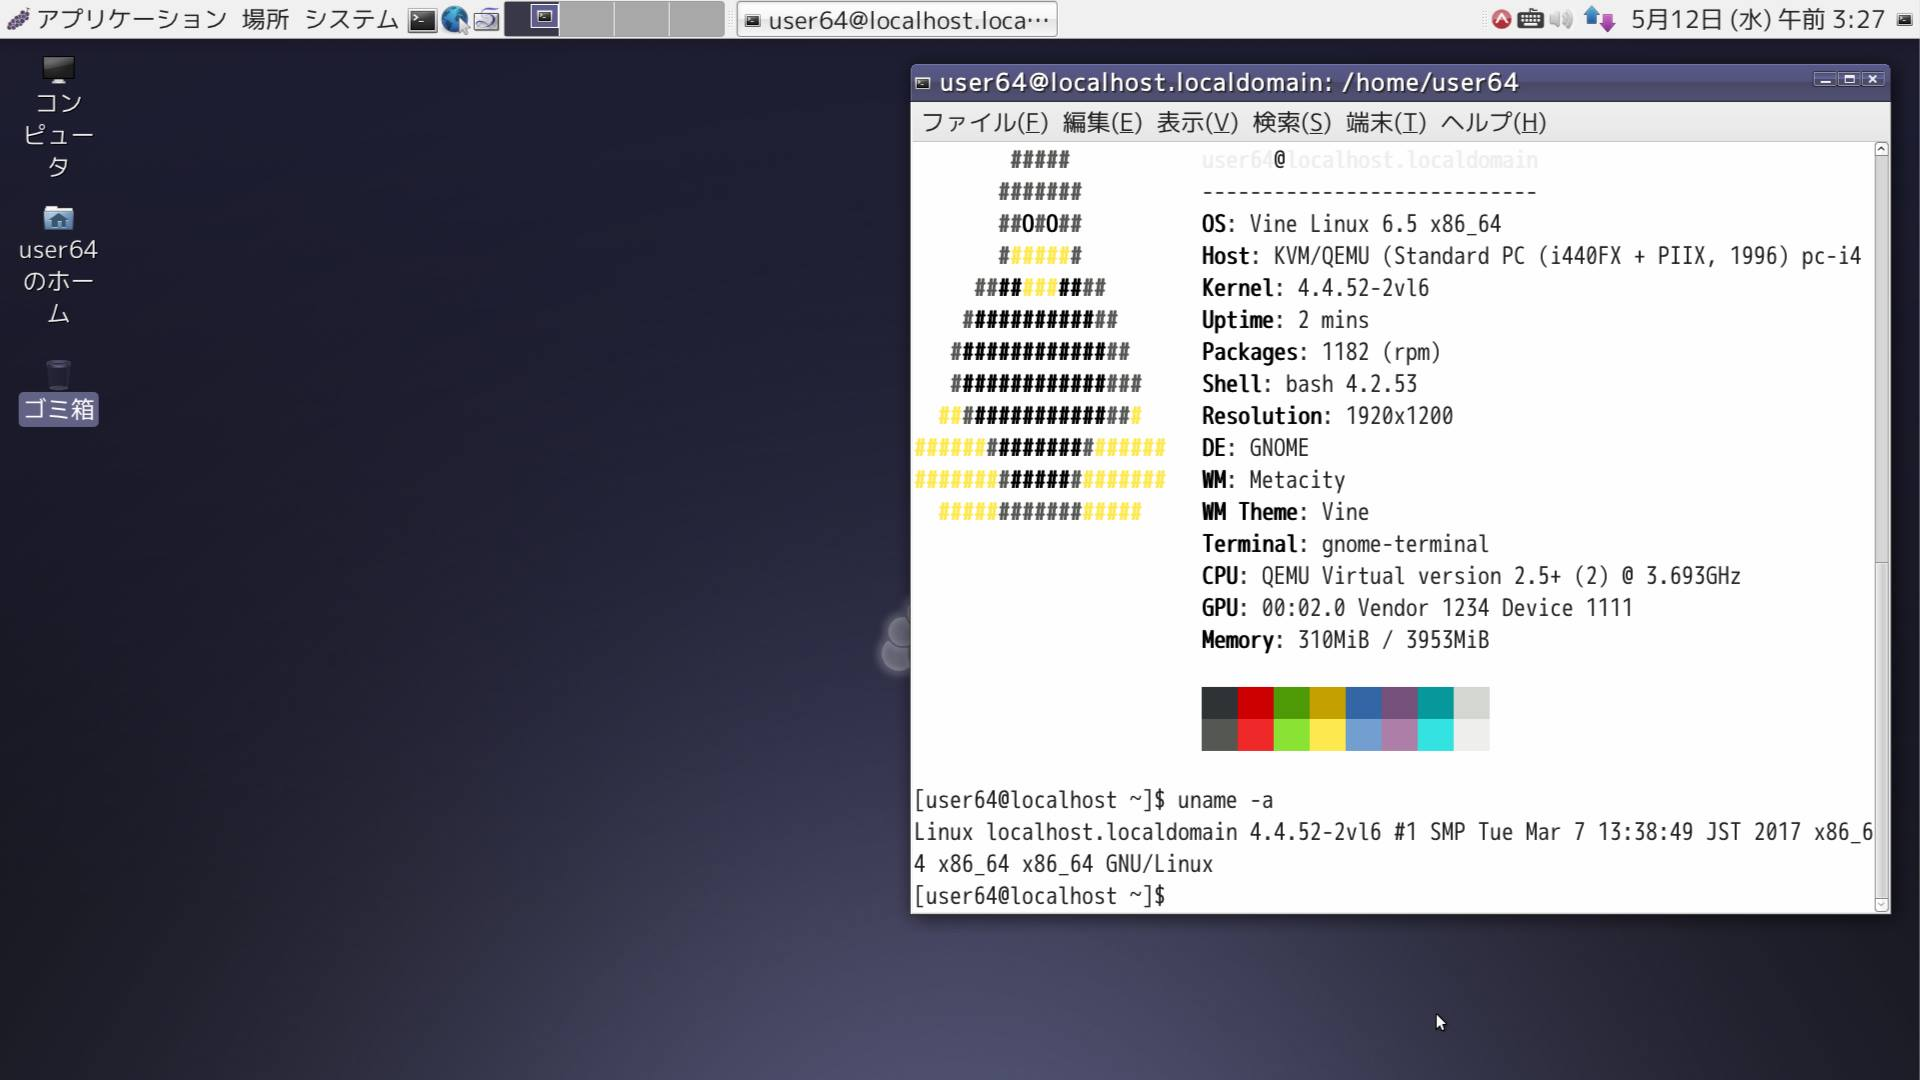Open network connection arrows icon

pyautogui.click(x=1599, y=19)
